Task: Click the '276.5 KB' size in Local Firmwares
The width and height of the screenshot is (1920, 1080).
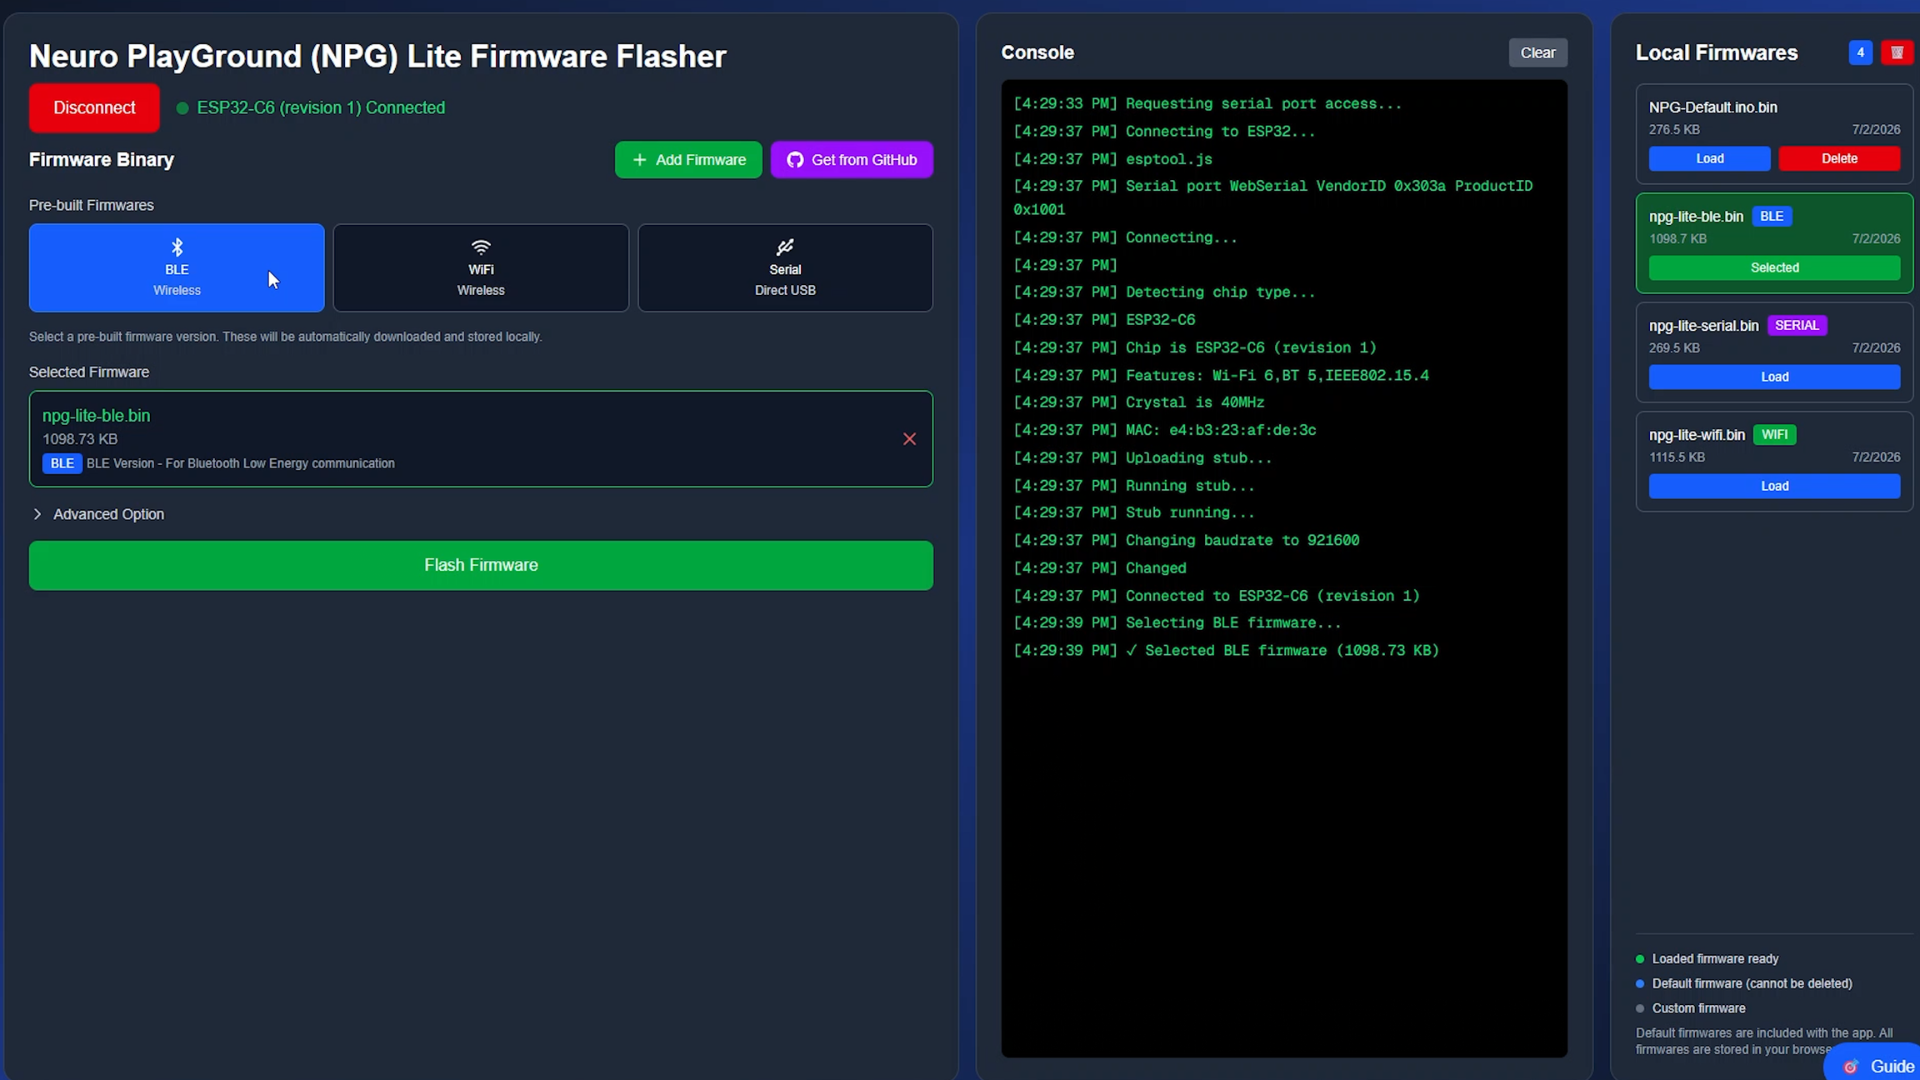Action: tap(1674, 130)
